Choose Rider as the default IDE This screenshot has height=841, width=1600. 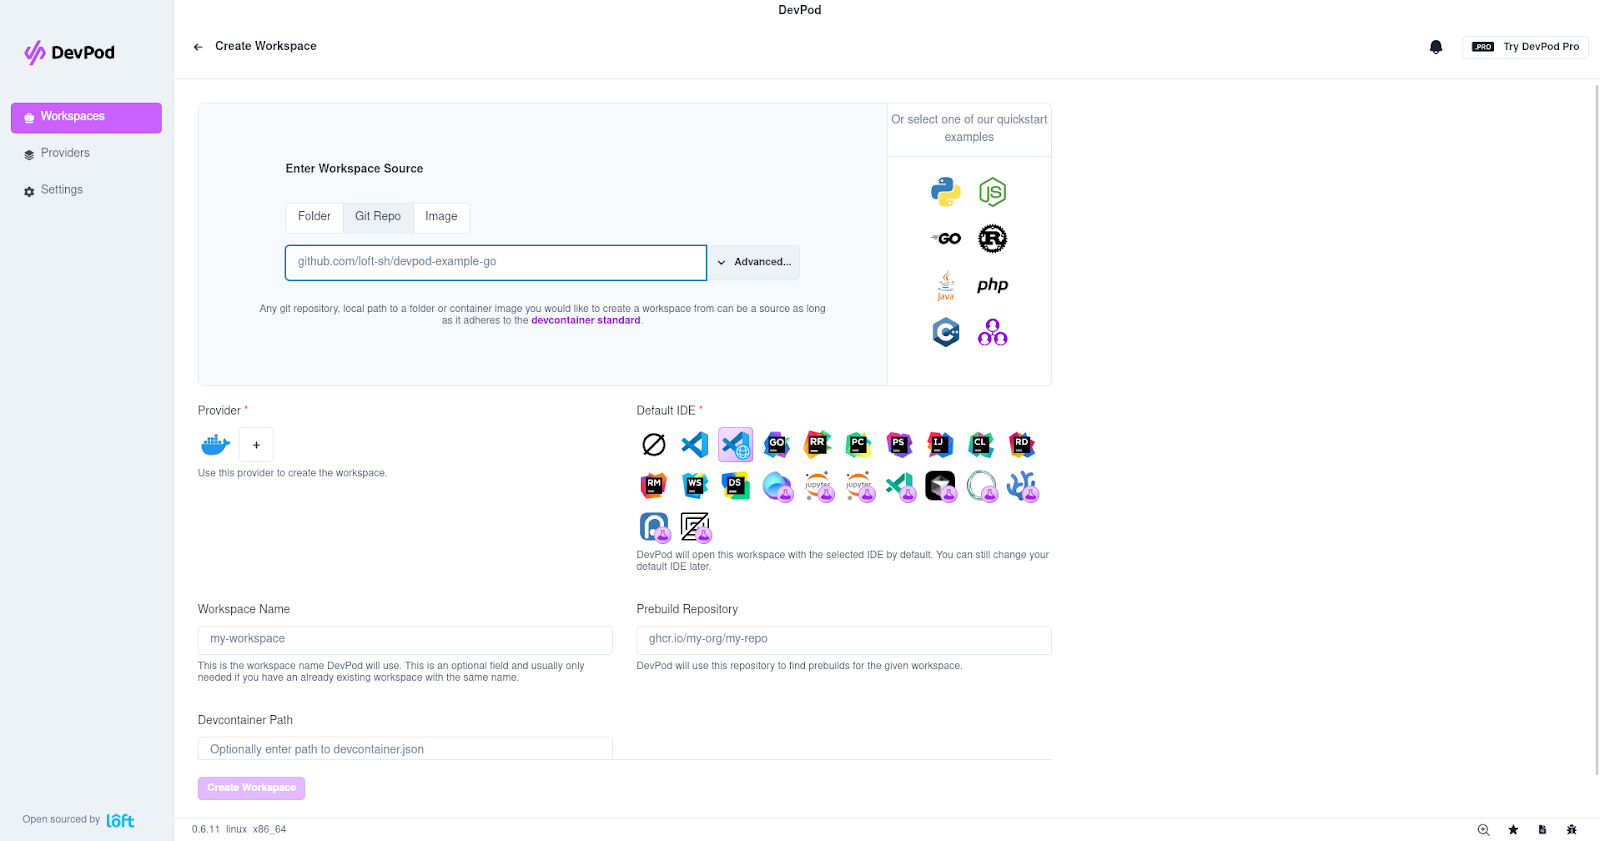(1022, 444)
